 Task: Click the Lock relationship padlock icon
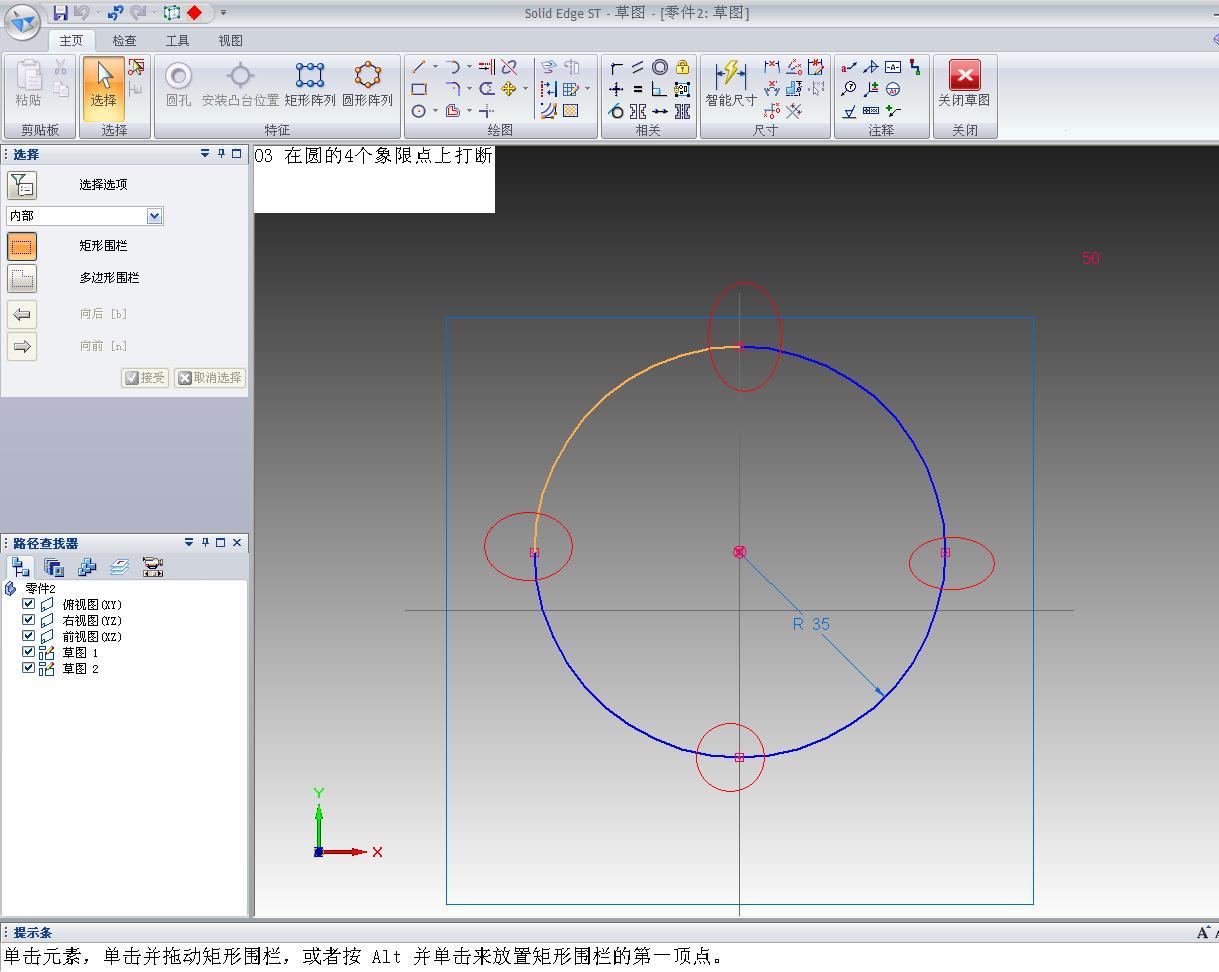pos(682,67)
